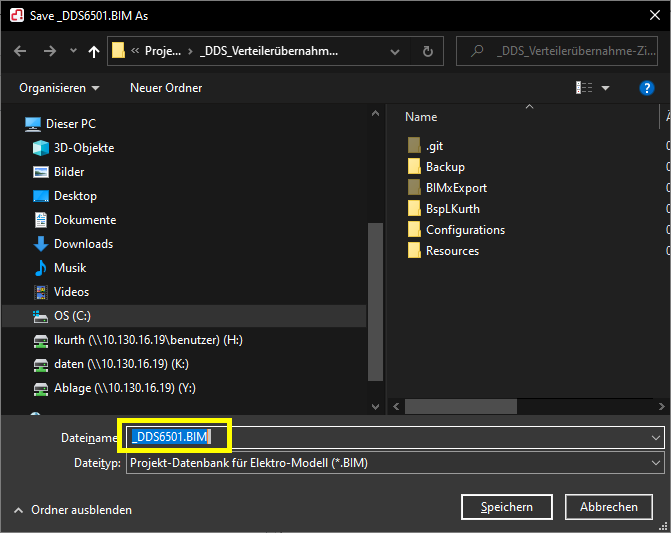Click the BspLKurth folder icon
671x533 pixels.
pyautogui.click(x=414, y=208)
